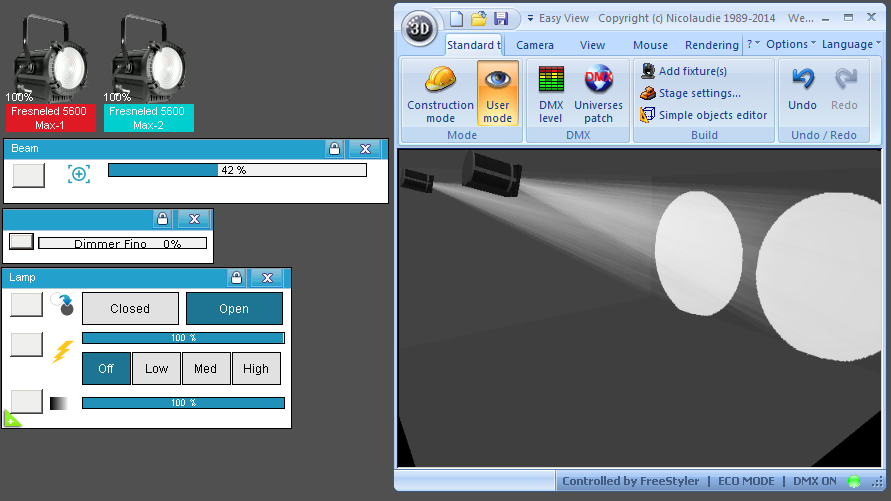Lock the Lamp panel
This screenshot has height=501, width=891.
236,278
